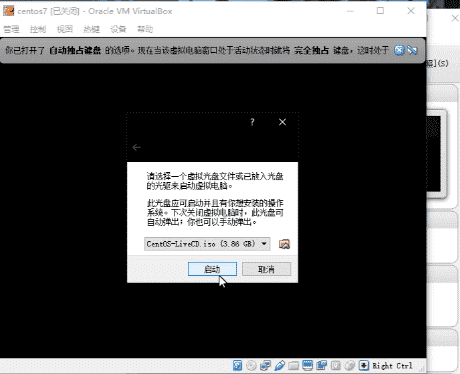Open the 控制 menu
Image resolution: width=460 pixels, height=374 pixels.
[38, 29]
